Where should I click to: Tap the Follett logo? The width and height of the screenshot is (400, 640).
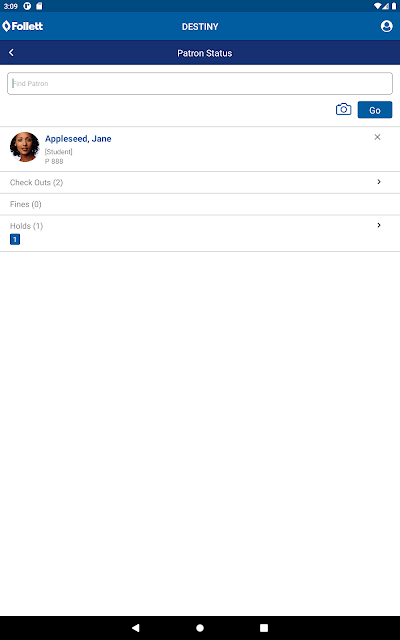tap(22, 26)
